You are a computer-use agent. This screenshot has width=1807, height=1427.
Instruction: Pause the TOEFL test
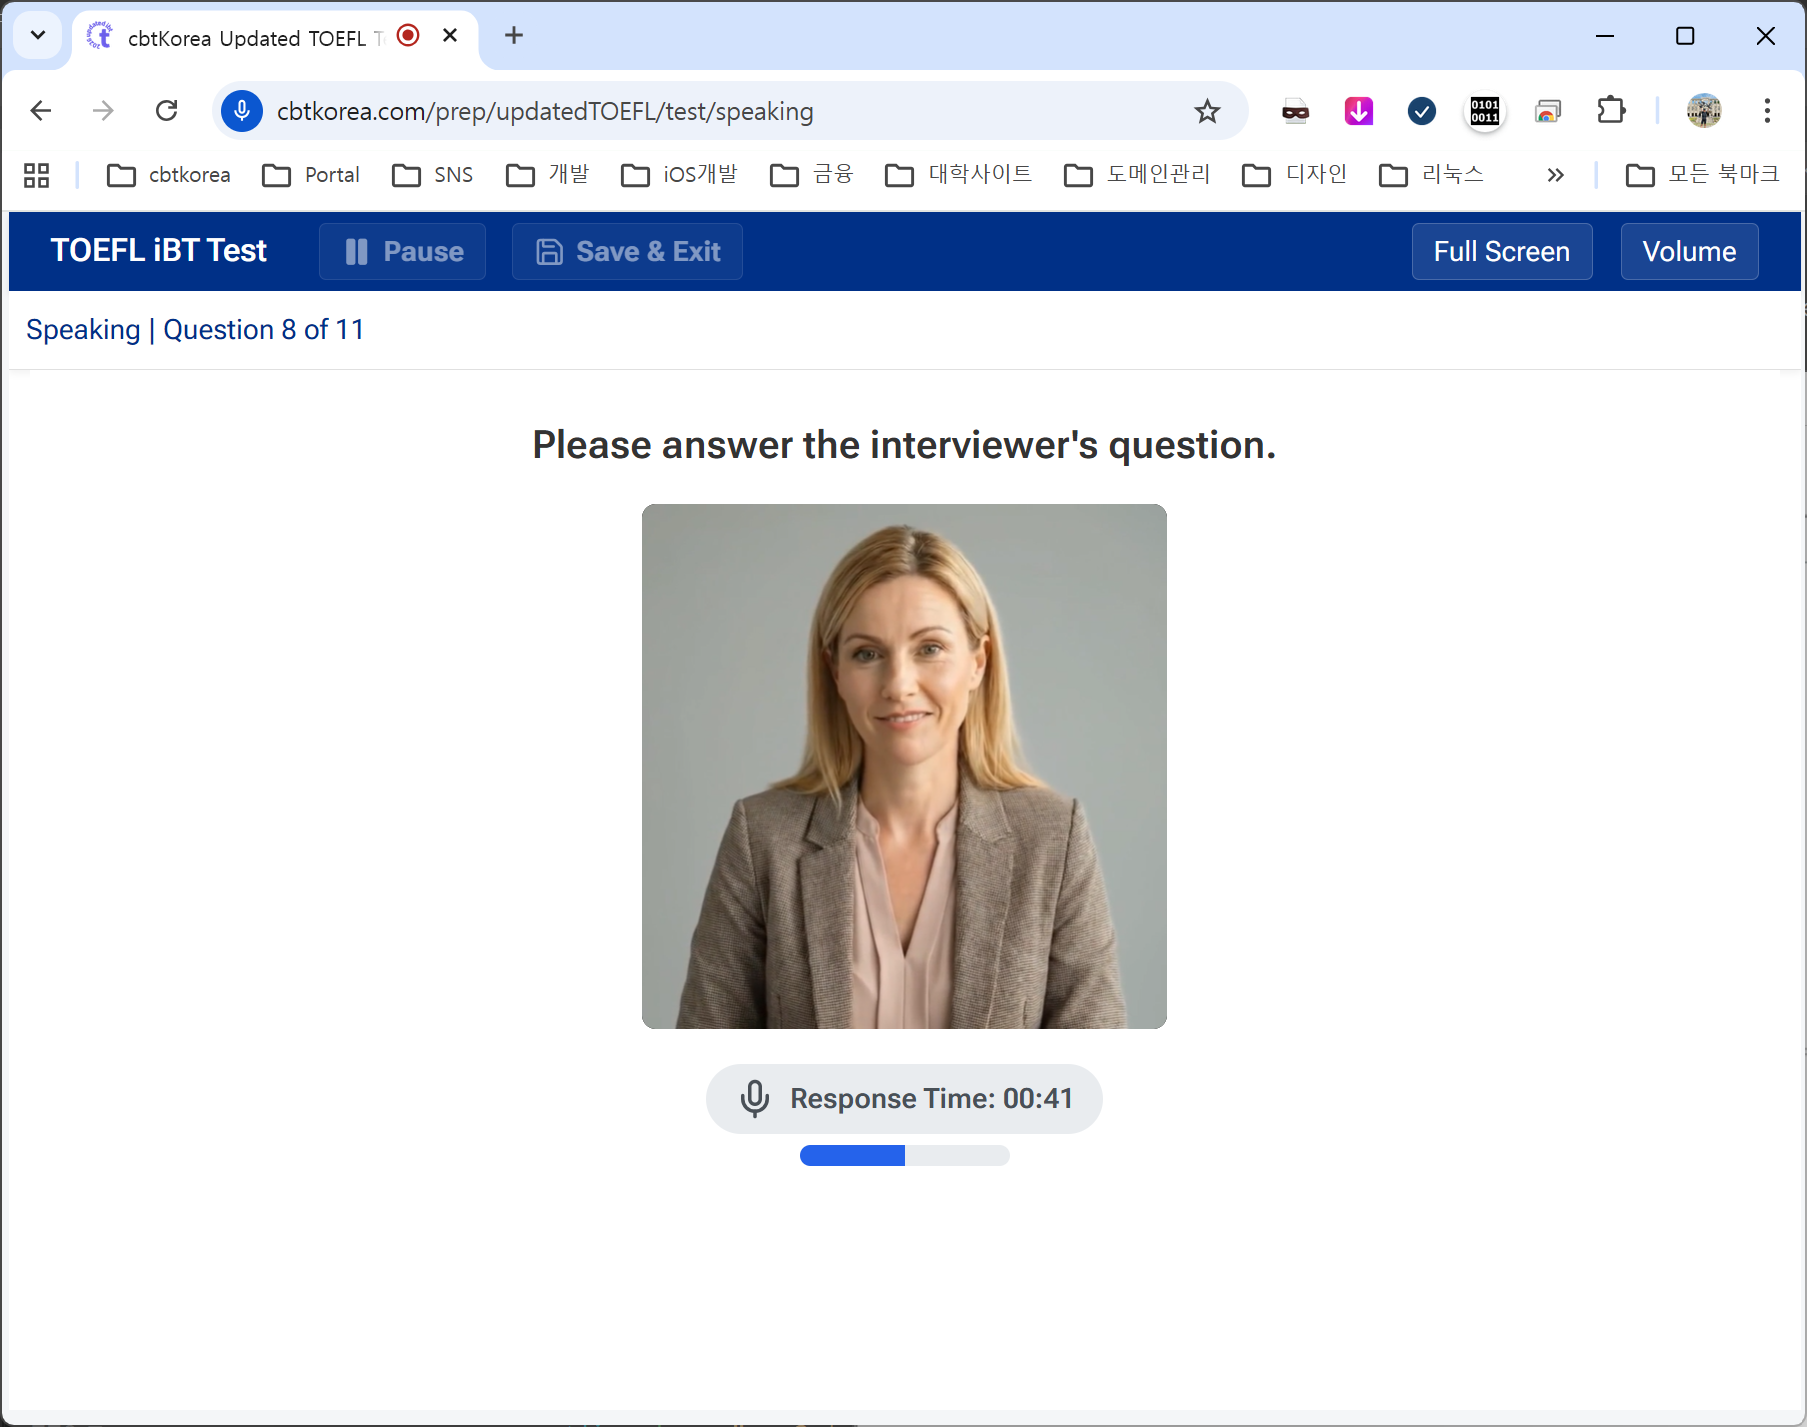(x=403, y=252)
